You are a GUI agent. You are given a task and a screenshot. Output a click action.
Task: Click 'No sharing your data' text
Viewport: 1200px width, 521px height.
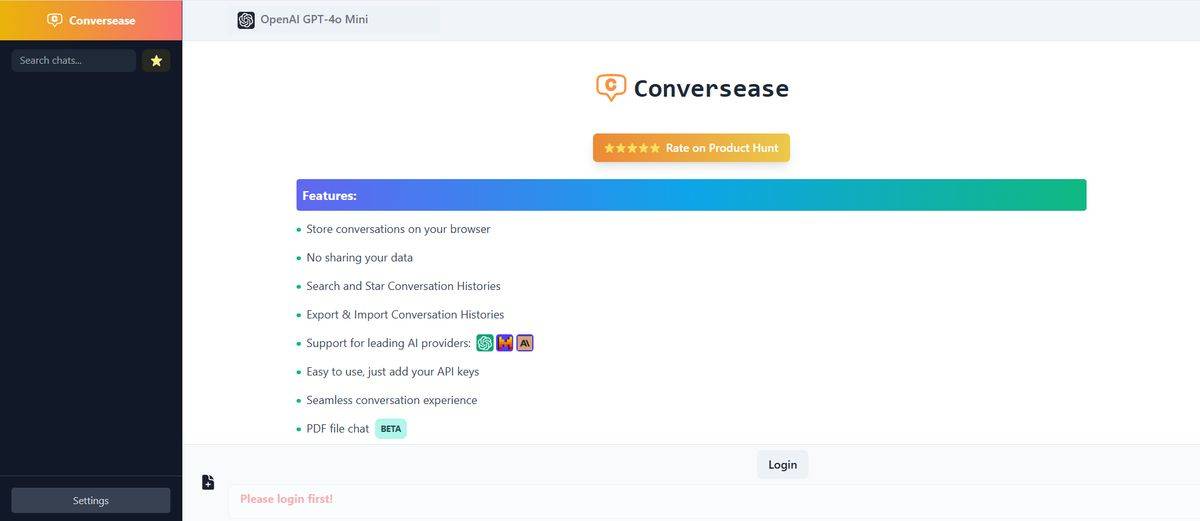[360, 258]
